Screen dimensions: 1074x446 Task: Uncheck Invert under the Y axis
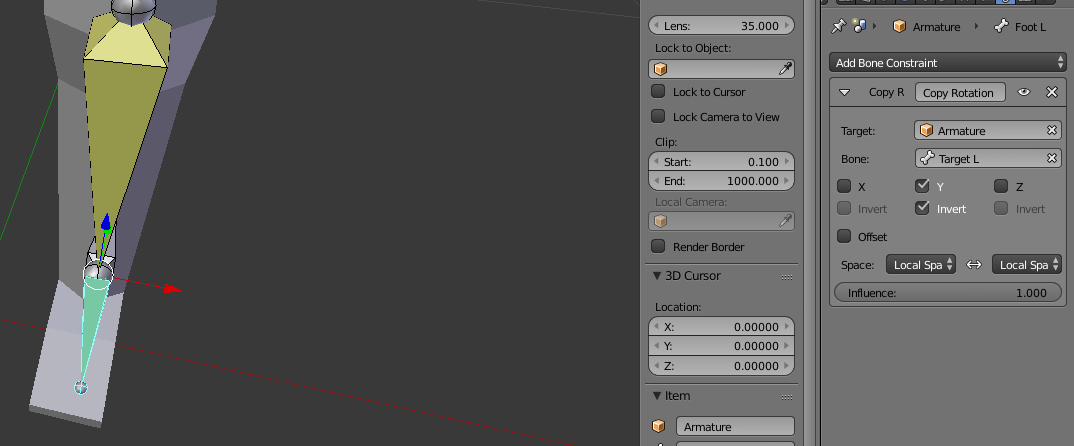tap(923, 208)
